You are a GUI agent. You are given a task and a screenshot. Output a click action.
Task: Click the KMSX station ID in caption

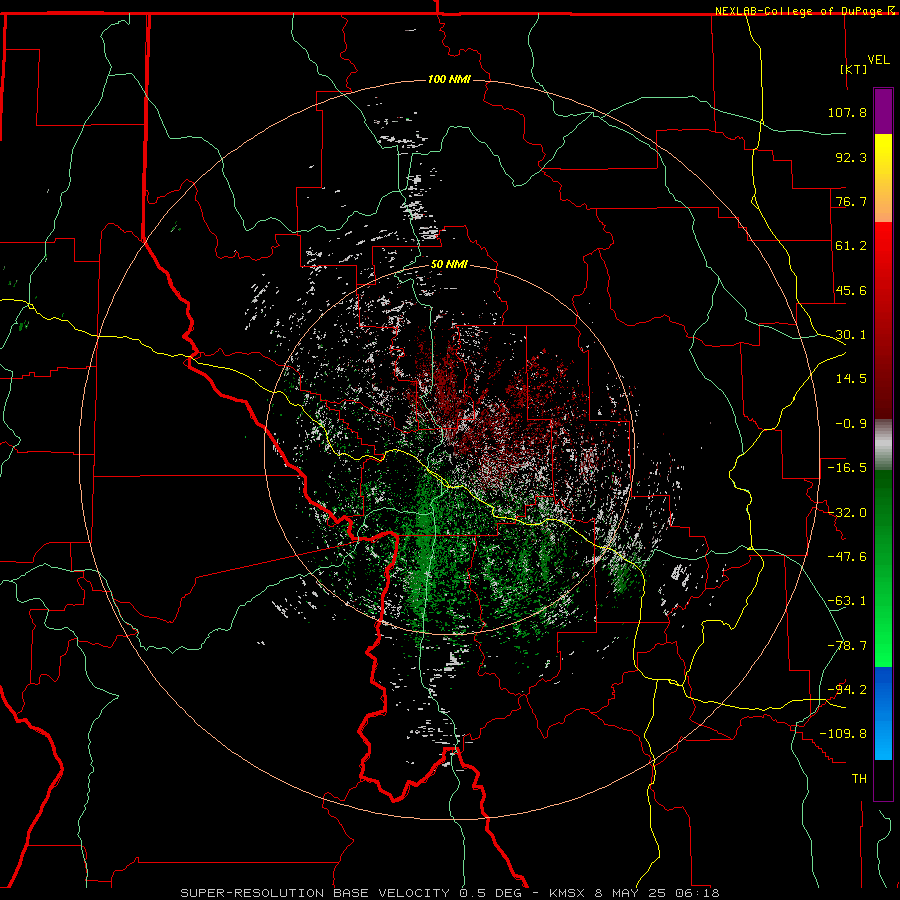coord(568,893)
